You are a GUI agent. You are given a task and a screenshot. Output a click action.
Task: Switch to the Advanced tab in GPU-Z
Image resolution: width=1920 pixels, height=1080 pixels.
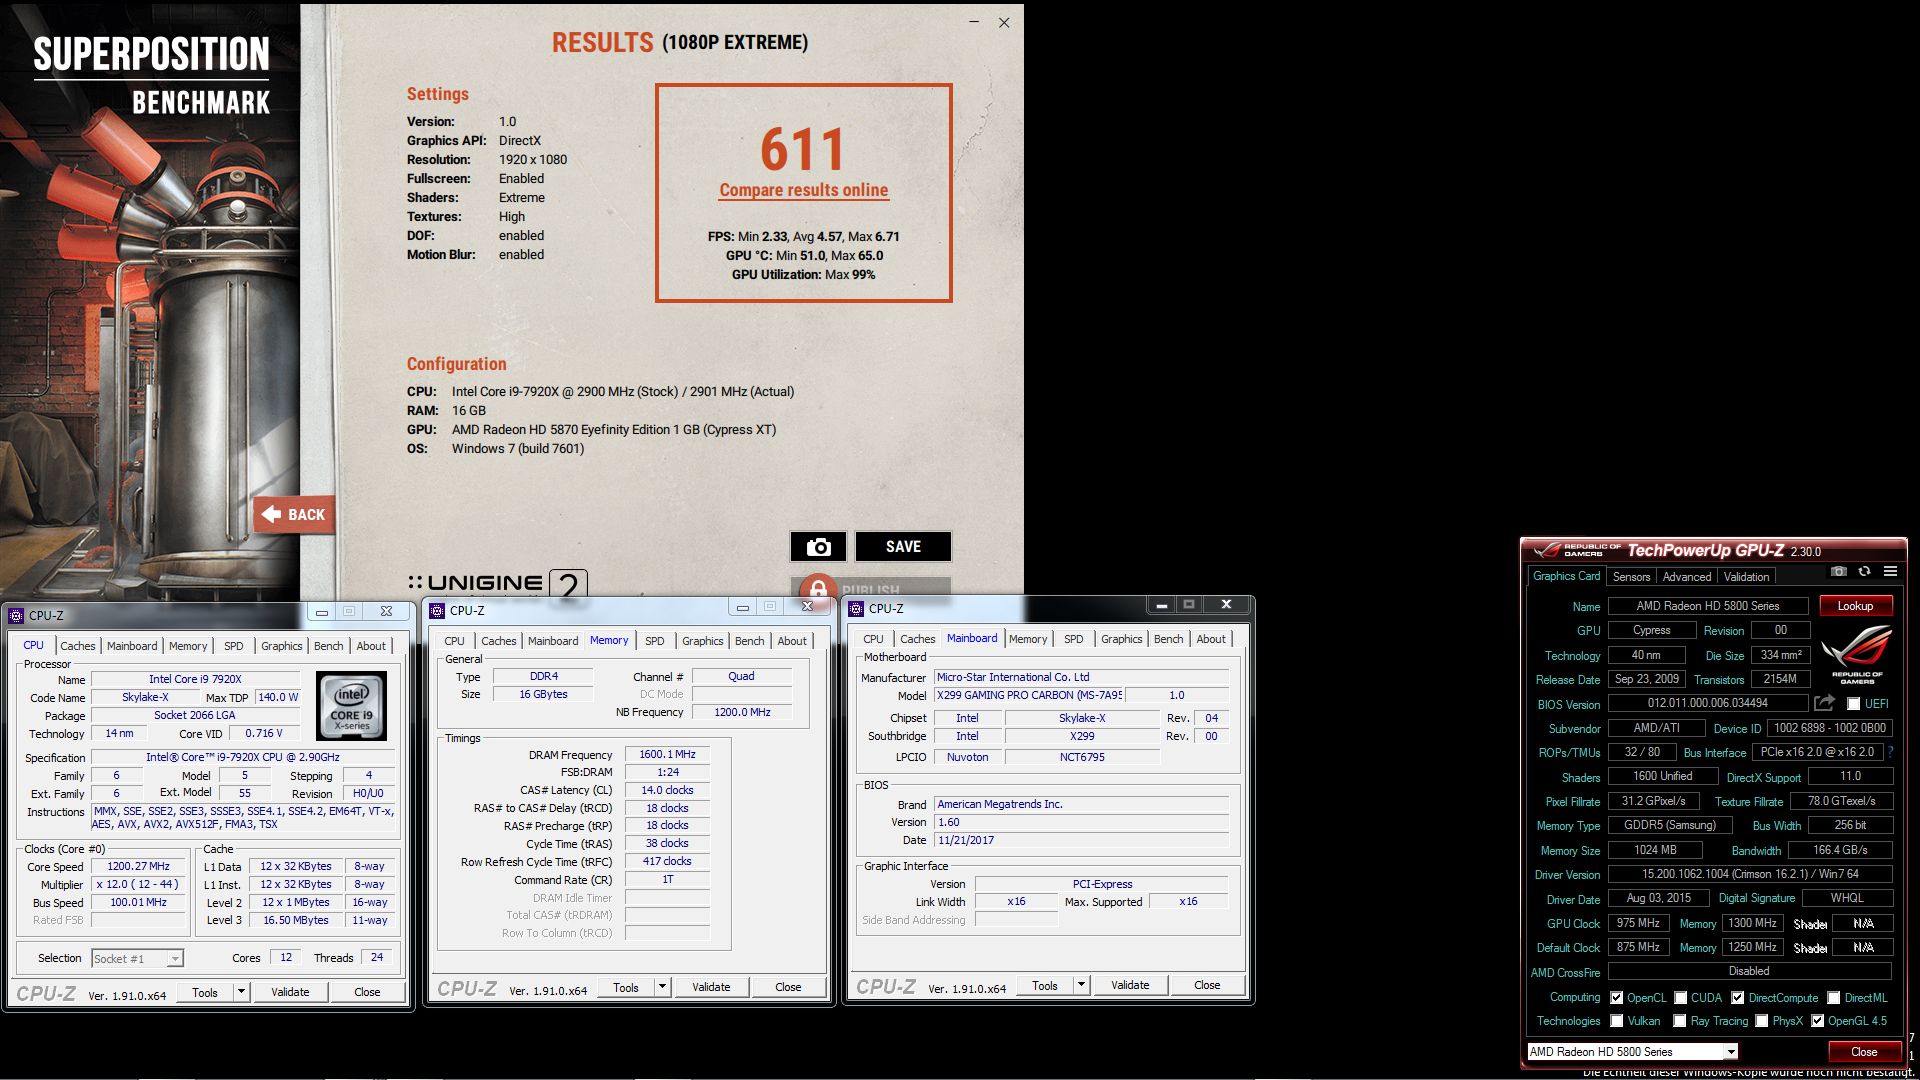[1686, 577]
